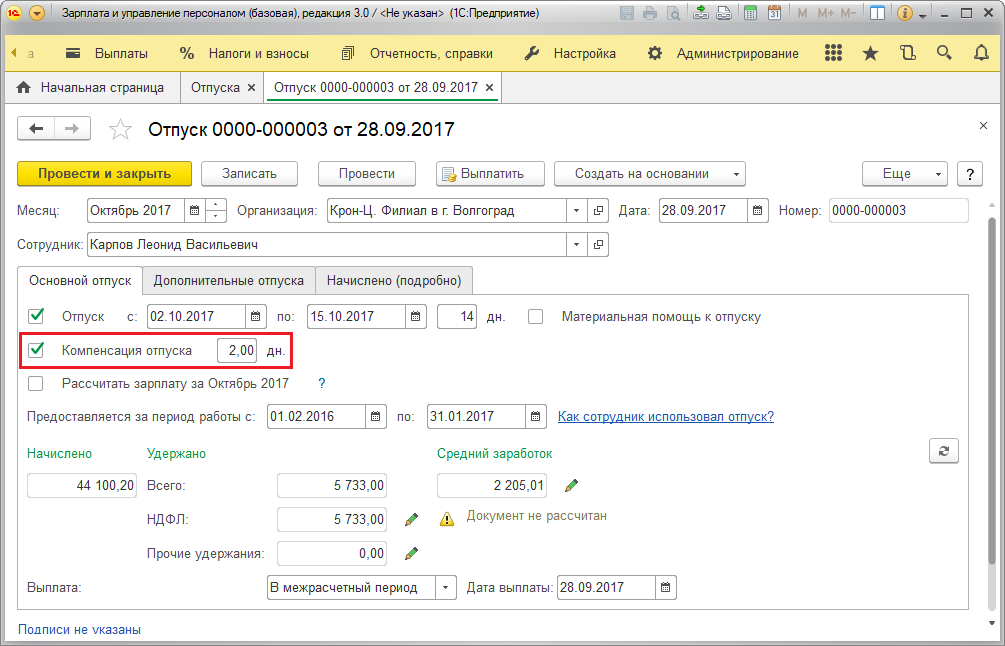Open favorites star in sections panel

coord(870,53)
